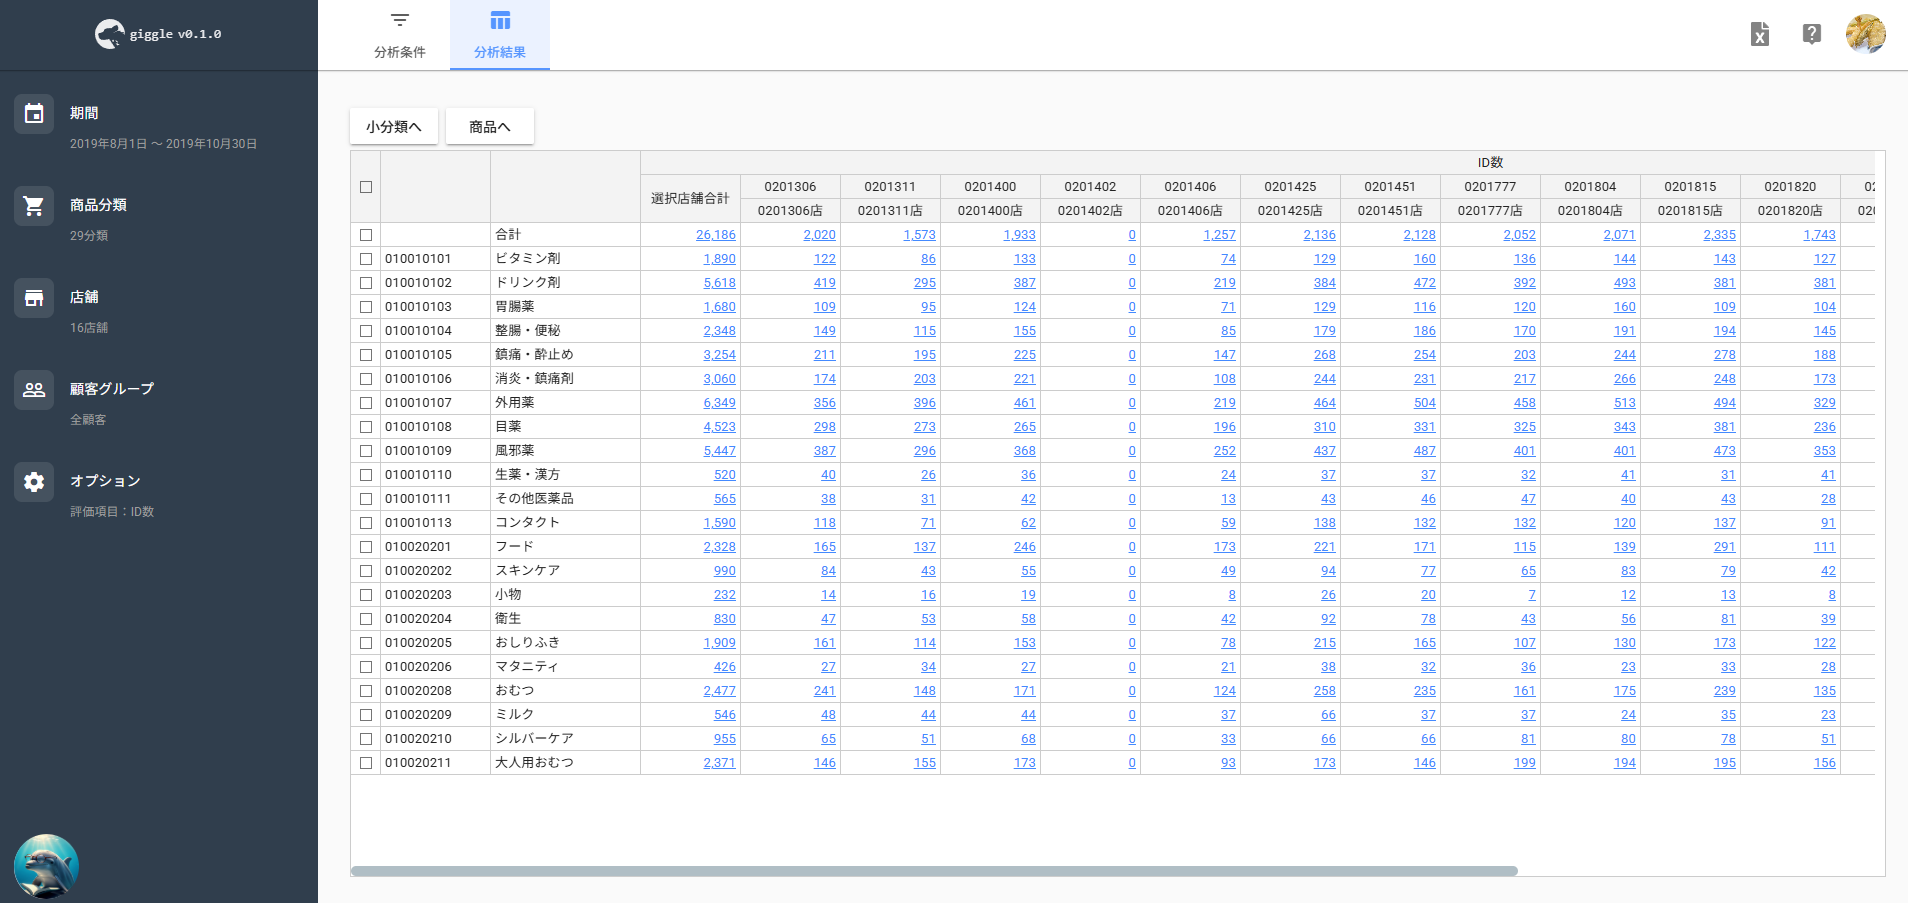The width and height of the screenshot is (1908, 903).
Task: Click the オプション gear icon
Action: (34, 482)
